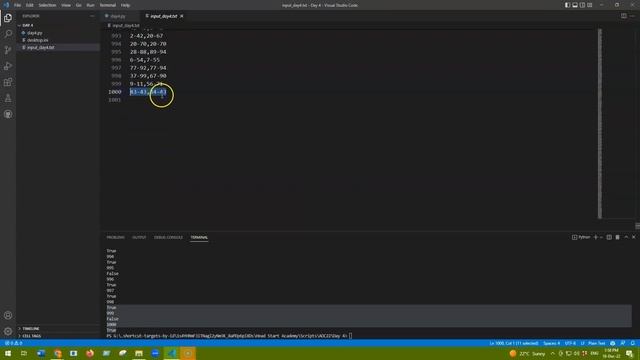Open the Explorer view in activity bar
Viewport: 640px width, 360px height.
[8, 18]
